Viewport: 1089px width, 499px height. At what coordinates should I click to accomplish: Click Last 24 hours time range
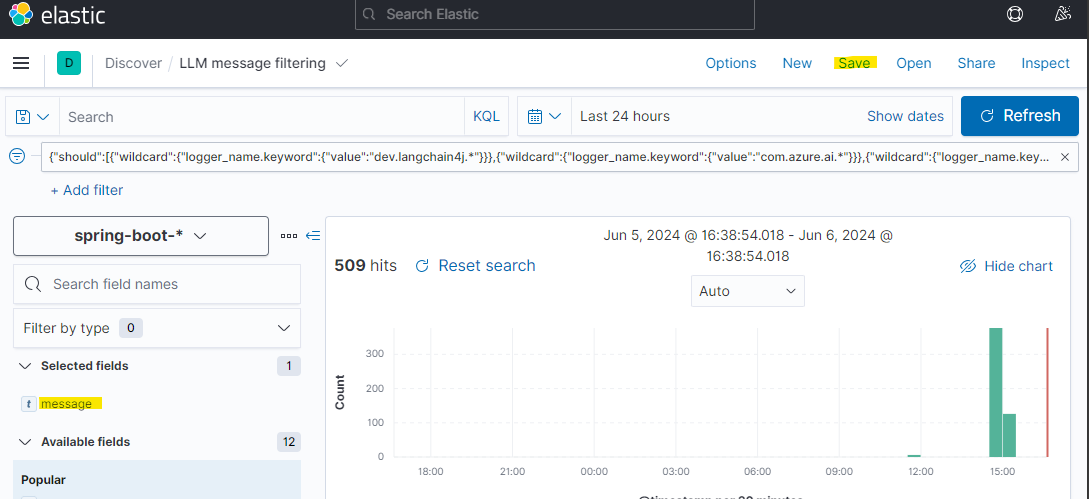pyautogui.click(x=625, y=116)
